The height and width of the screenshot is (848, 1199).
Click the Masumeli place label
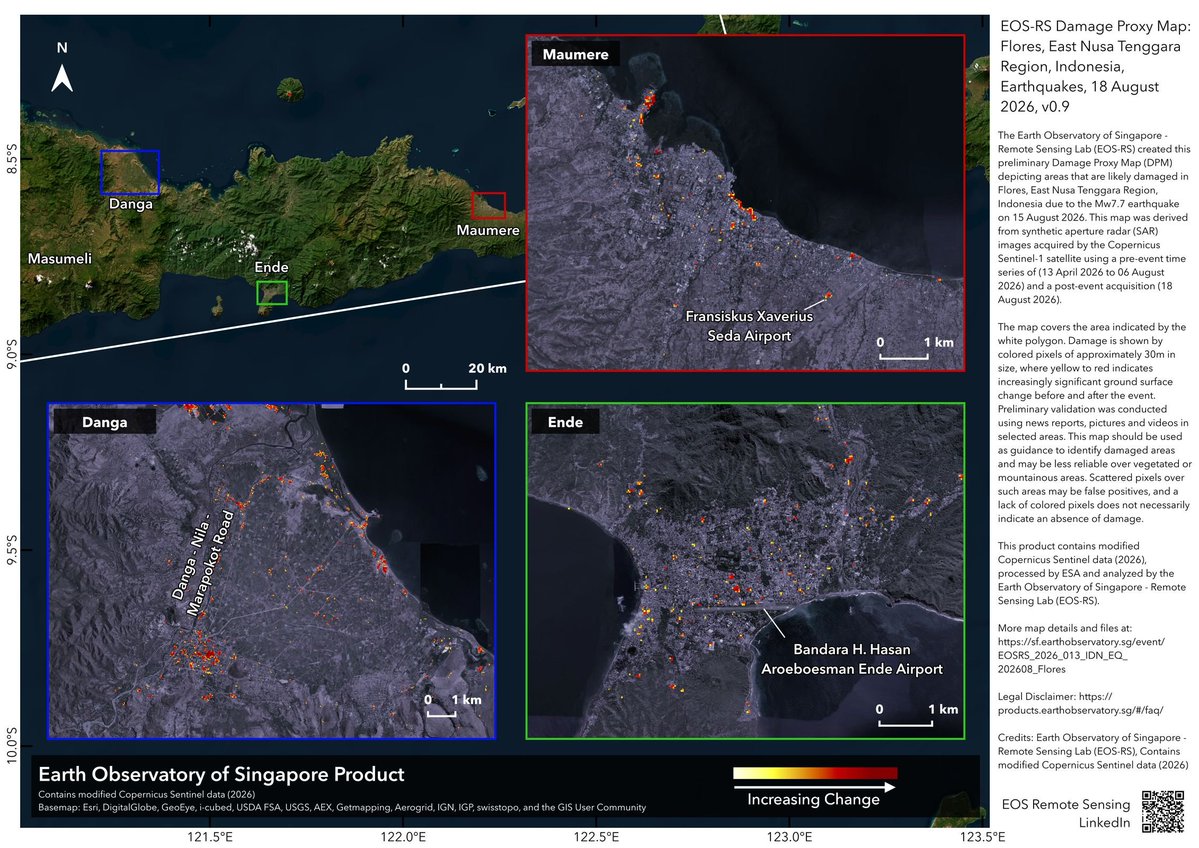click(60, 258)
